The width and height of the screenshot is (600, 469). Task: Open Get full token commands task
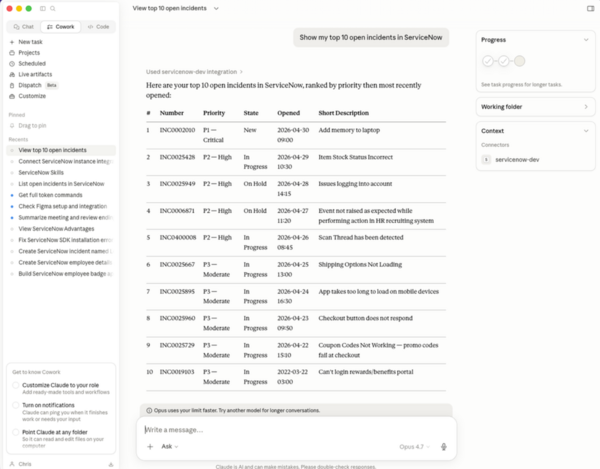point(61,195)
